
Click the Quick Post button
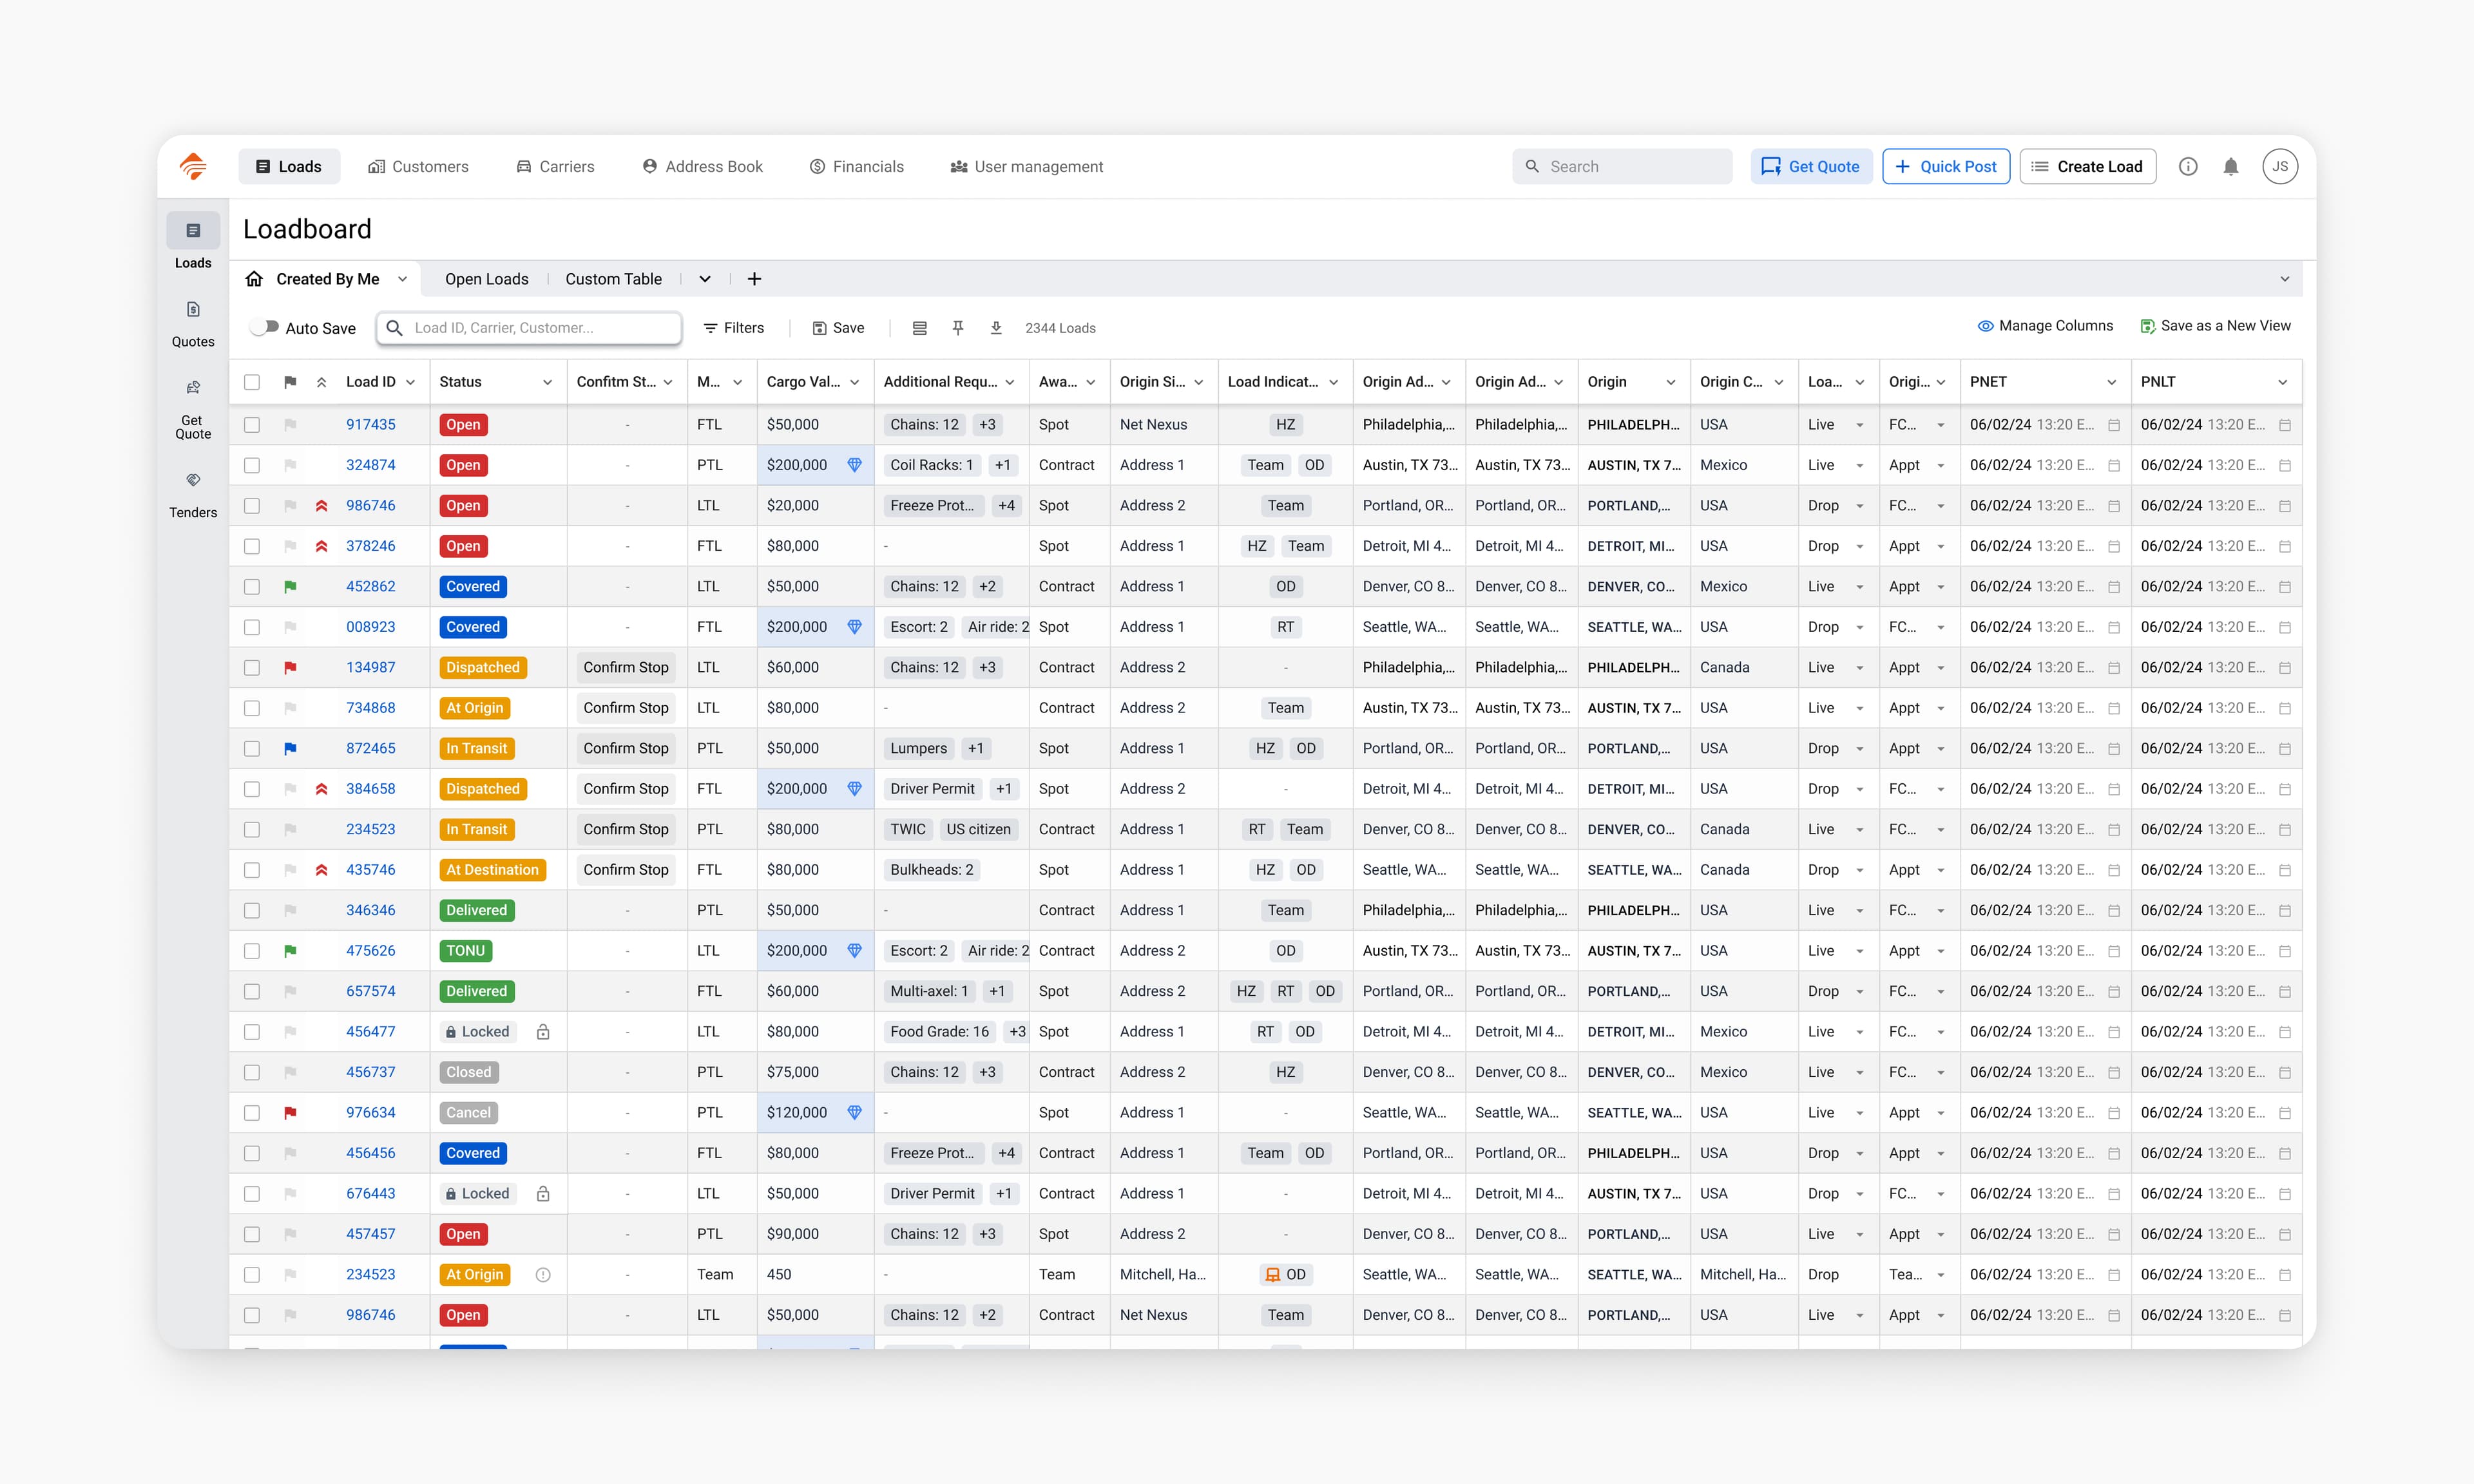(x=1946, y=167)
